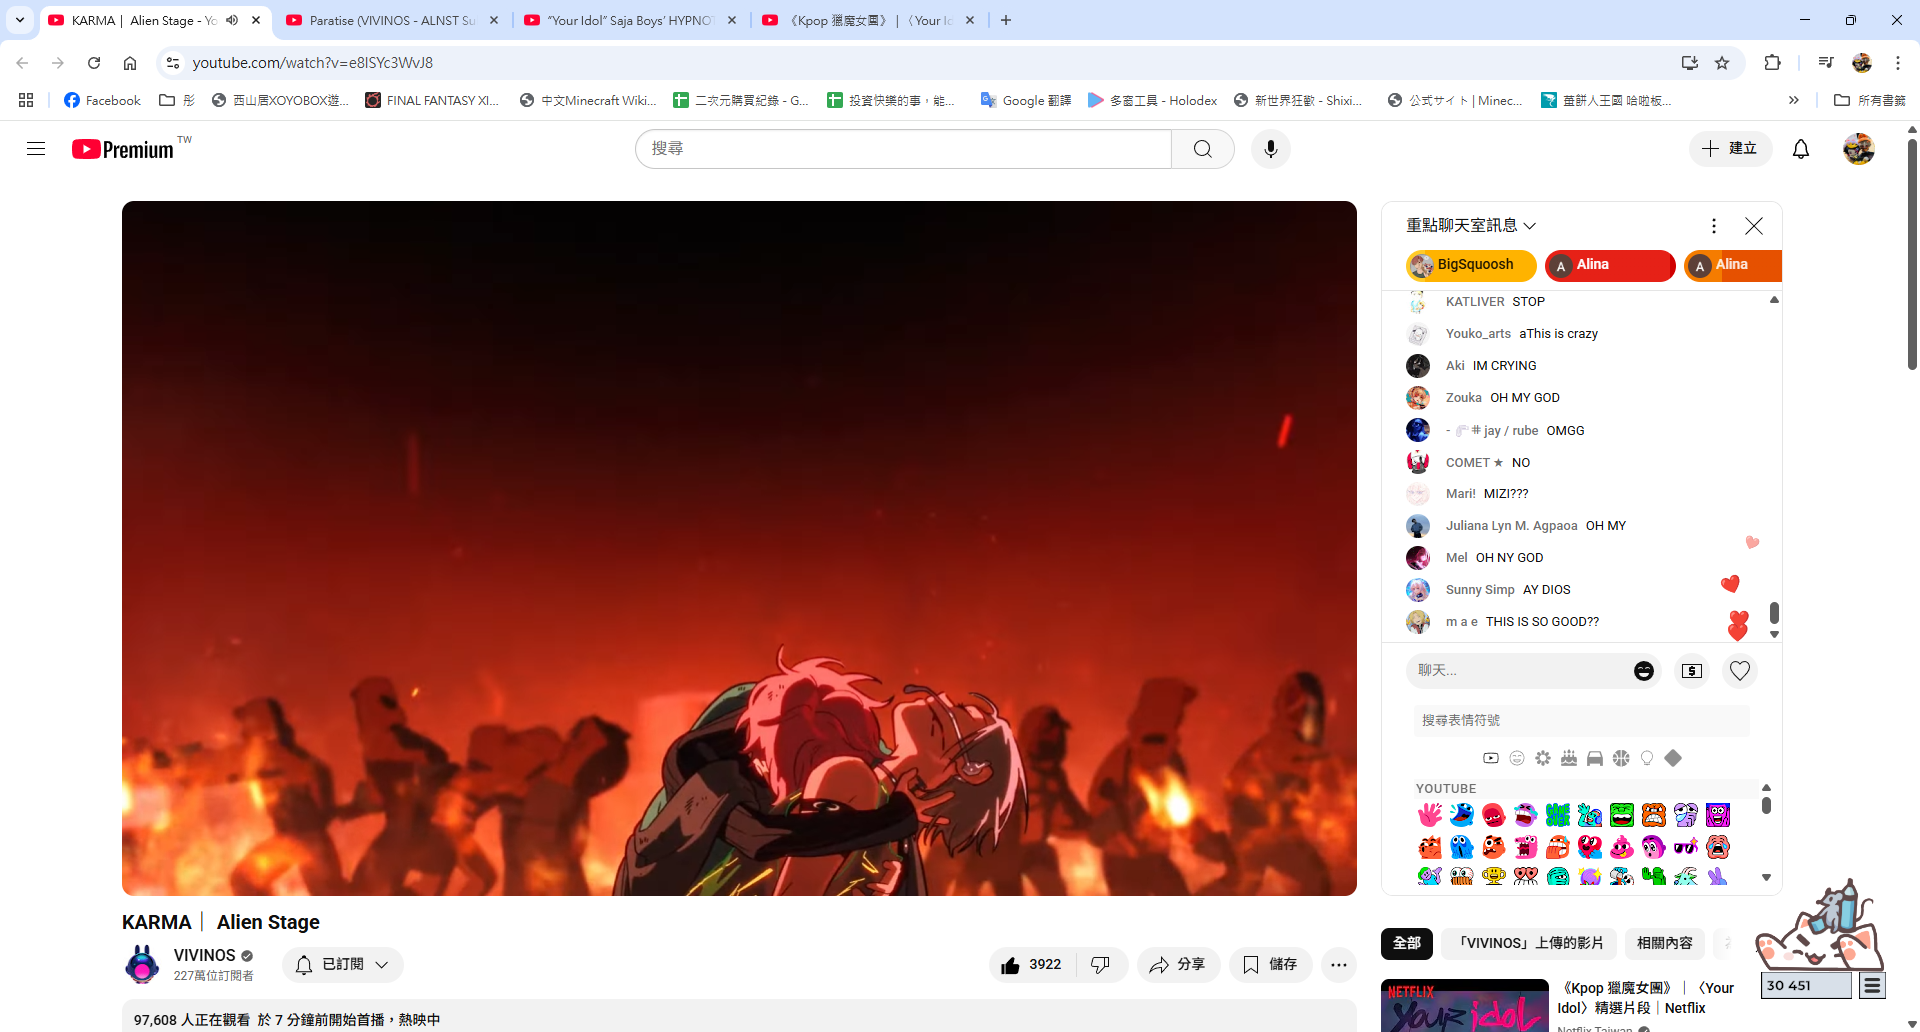Like the video with 3922 likes
Image resolution: width=1920 pixels, height=1032 pixels.
pos(1032,965)
